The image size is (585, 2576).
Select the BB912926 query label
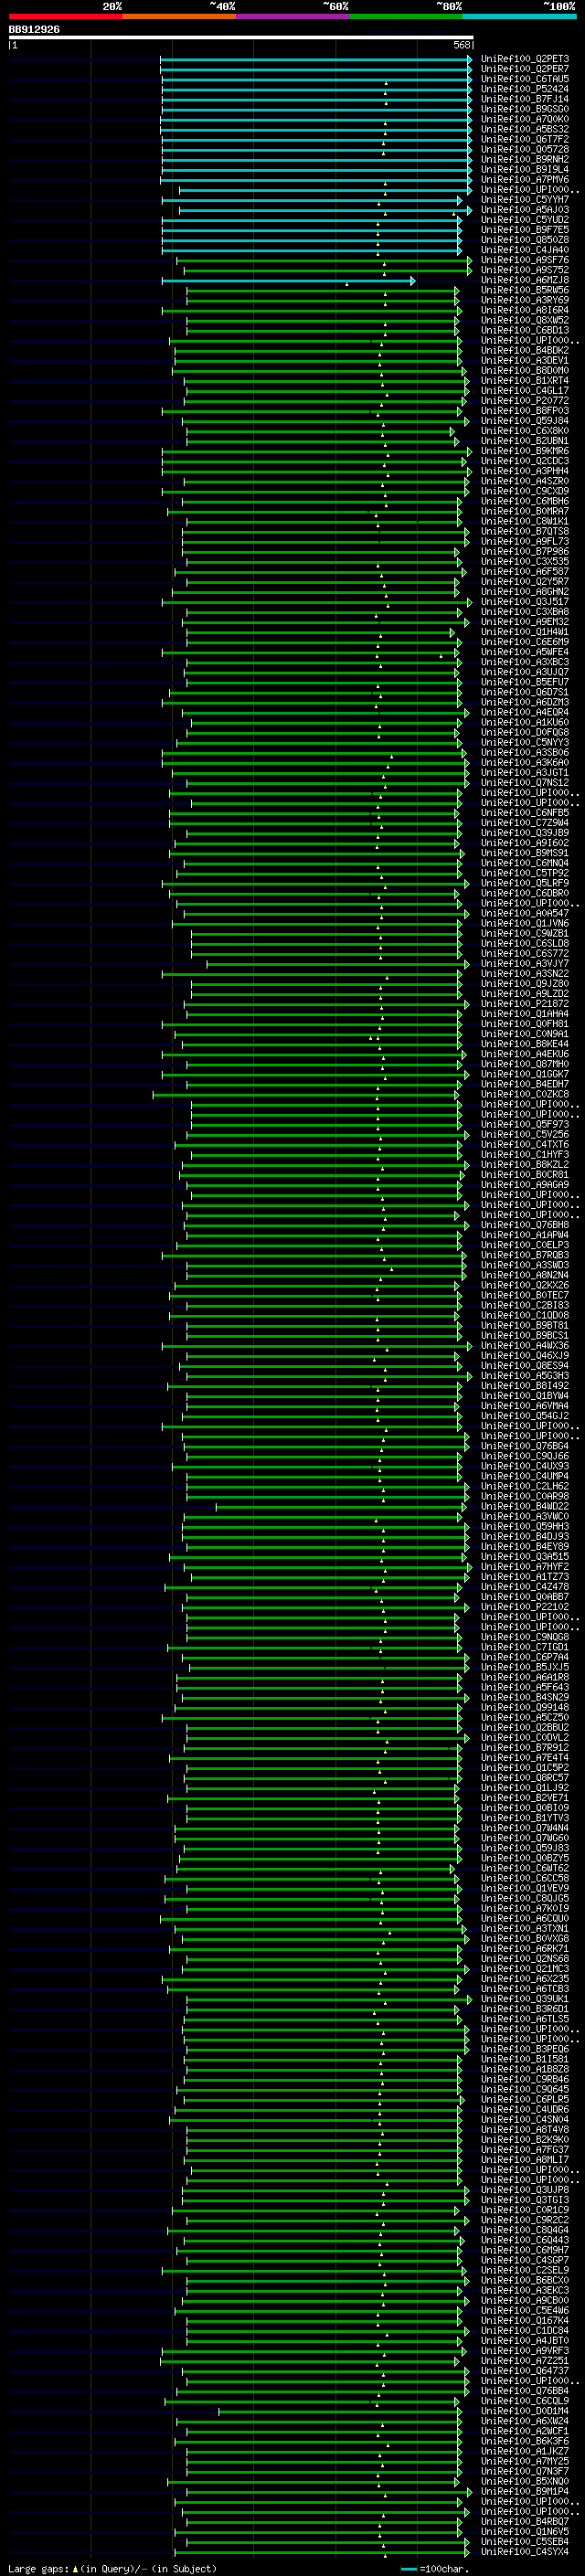pyautogui.click(x=34, y=29)
